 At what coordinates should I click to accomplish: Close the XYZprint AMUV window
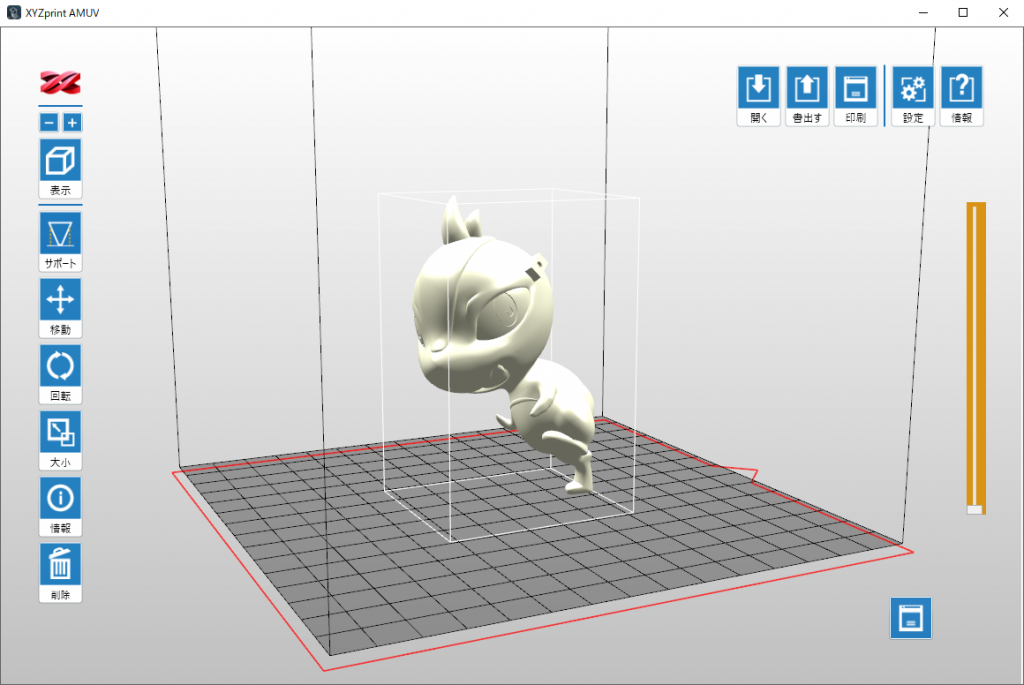pos(1003,12)
